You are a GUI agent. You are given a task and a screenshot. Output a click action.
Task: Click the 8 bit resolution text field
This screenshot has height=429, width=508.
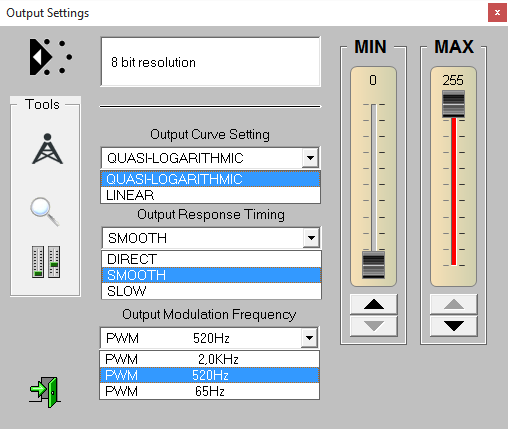click(211, 62)
